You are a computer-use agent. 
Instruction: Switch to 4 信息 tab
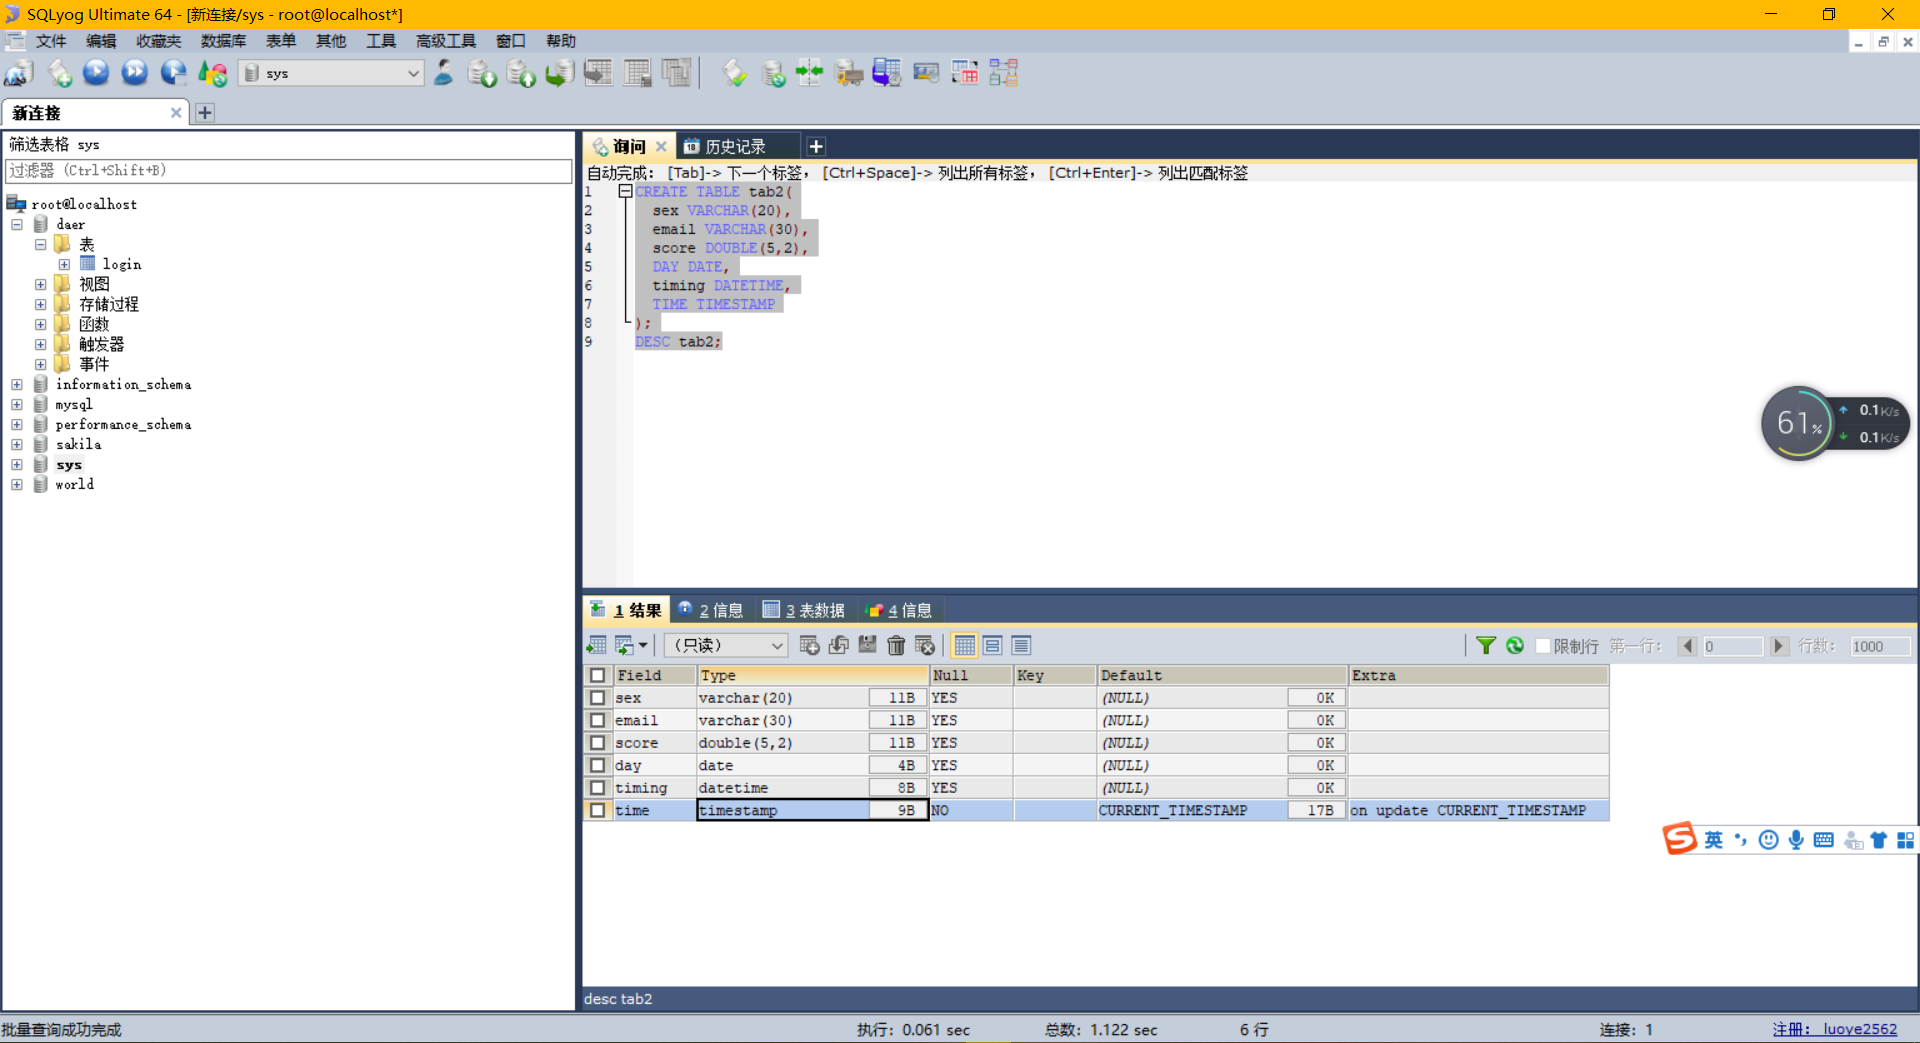tap(899, 610)
